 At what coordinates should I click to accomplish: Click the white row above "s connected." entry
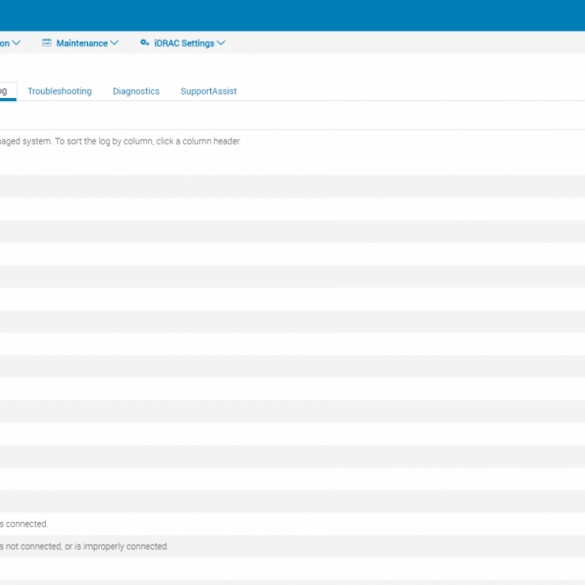[292, 501]
